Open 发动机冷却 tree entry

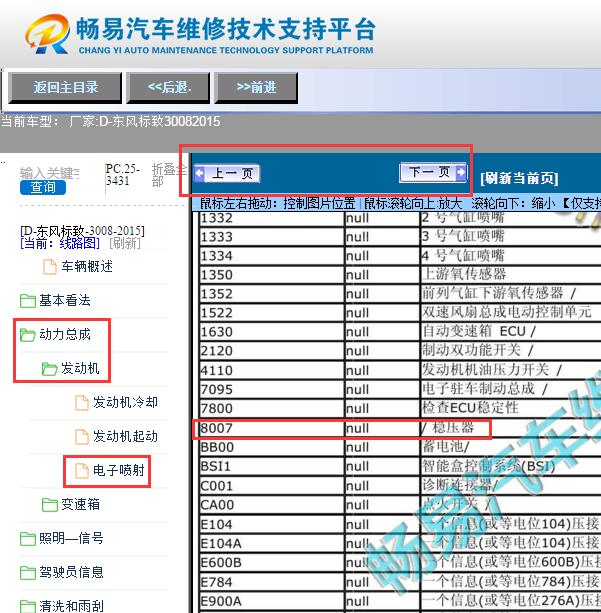125,403
